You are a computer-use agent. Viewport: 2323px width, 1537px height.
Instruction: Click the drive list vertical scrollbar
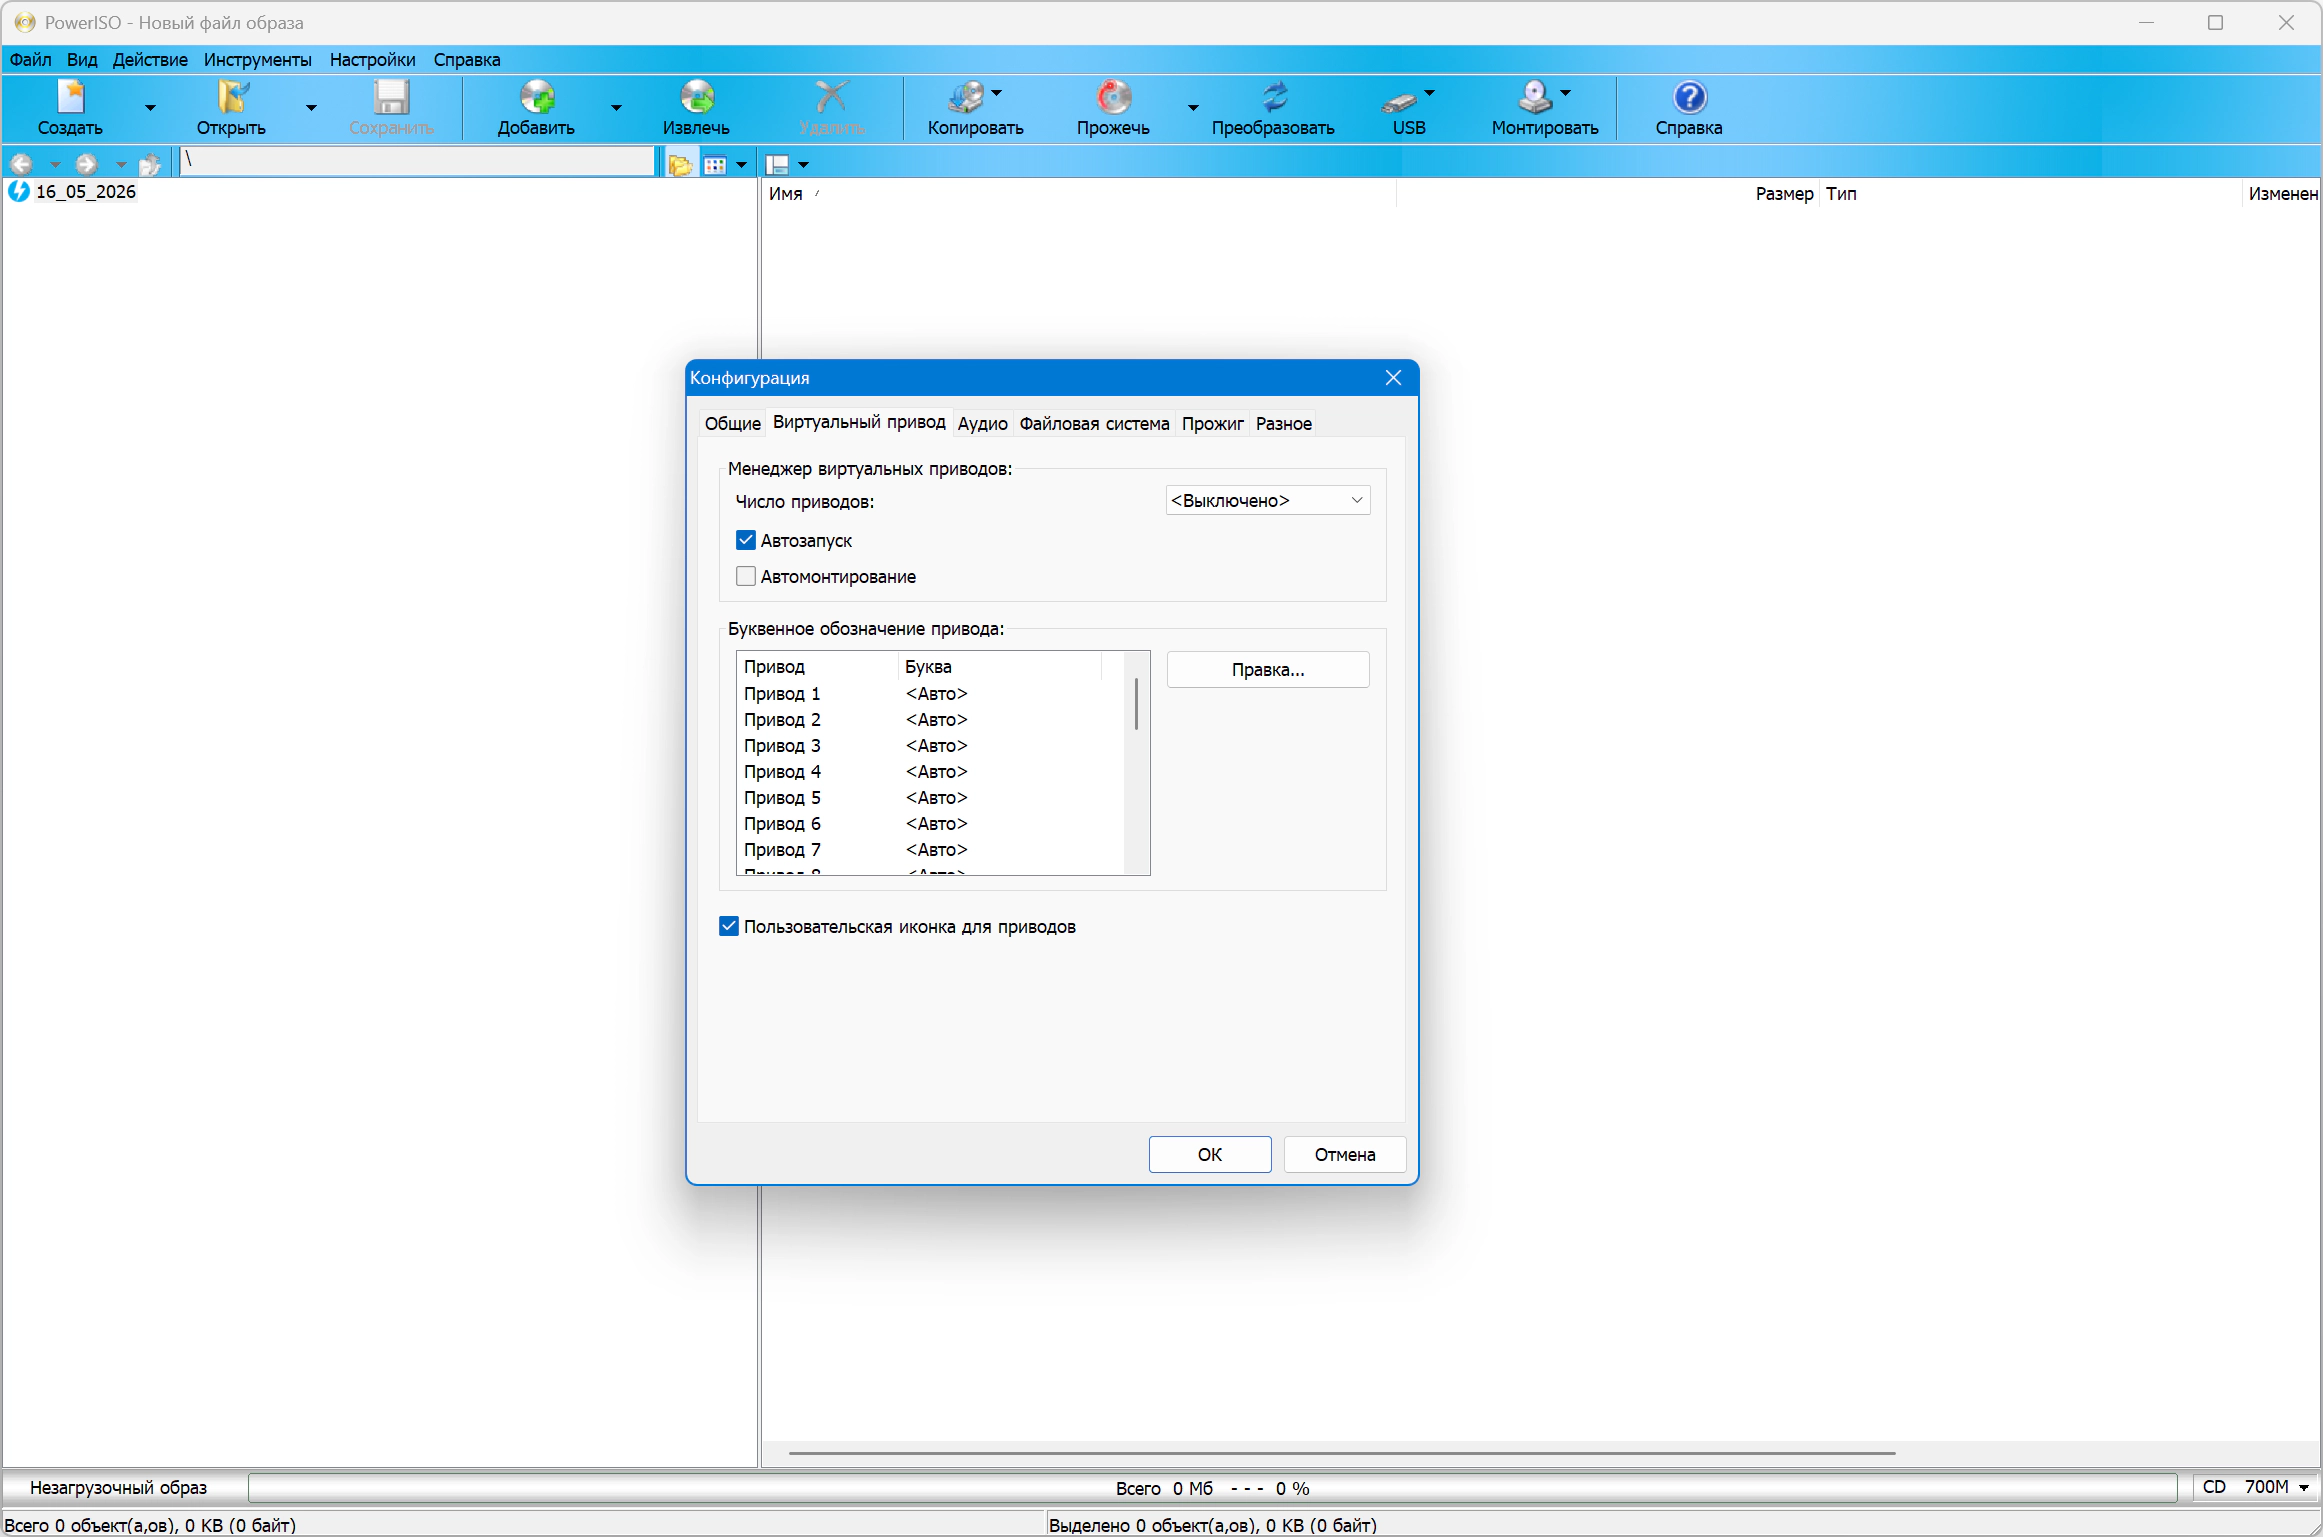click(1137, 763)
